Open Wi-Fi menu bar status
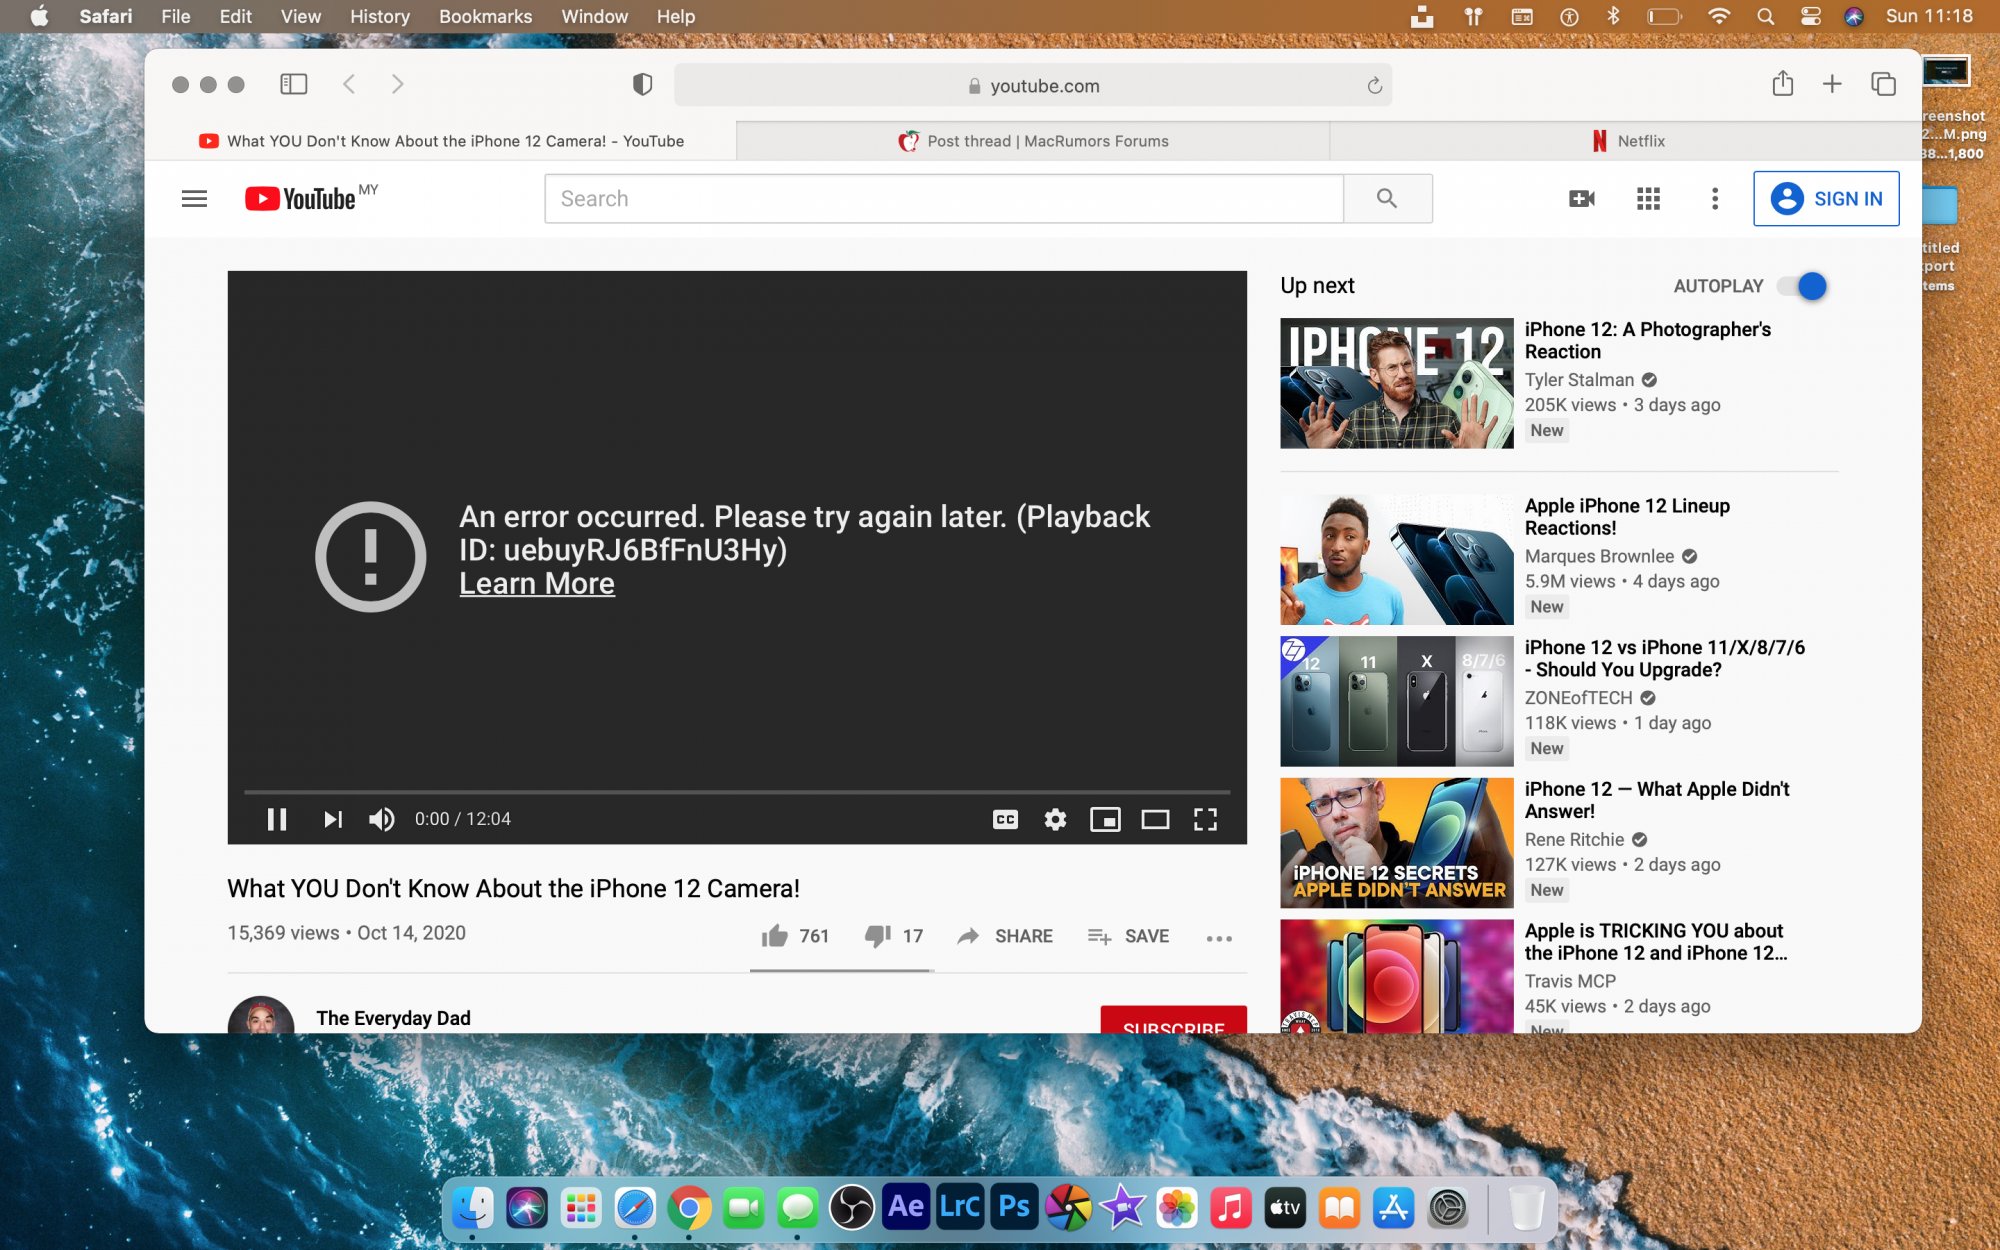 point(1719,16)
